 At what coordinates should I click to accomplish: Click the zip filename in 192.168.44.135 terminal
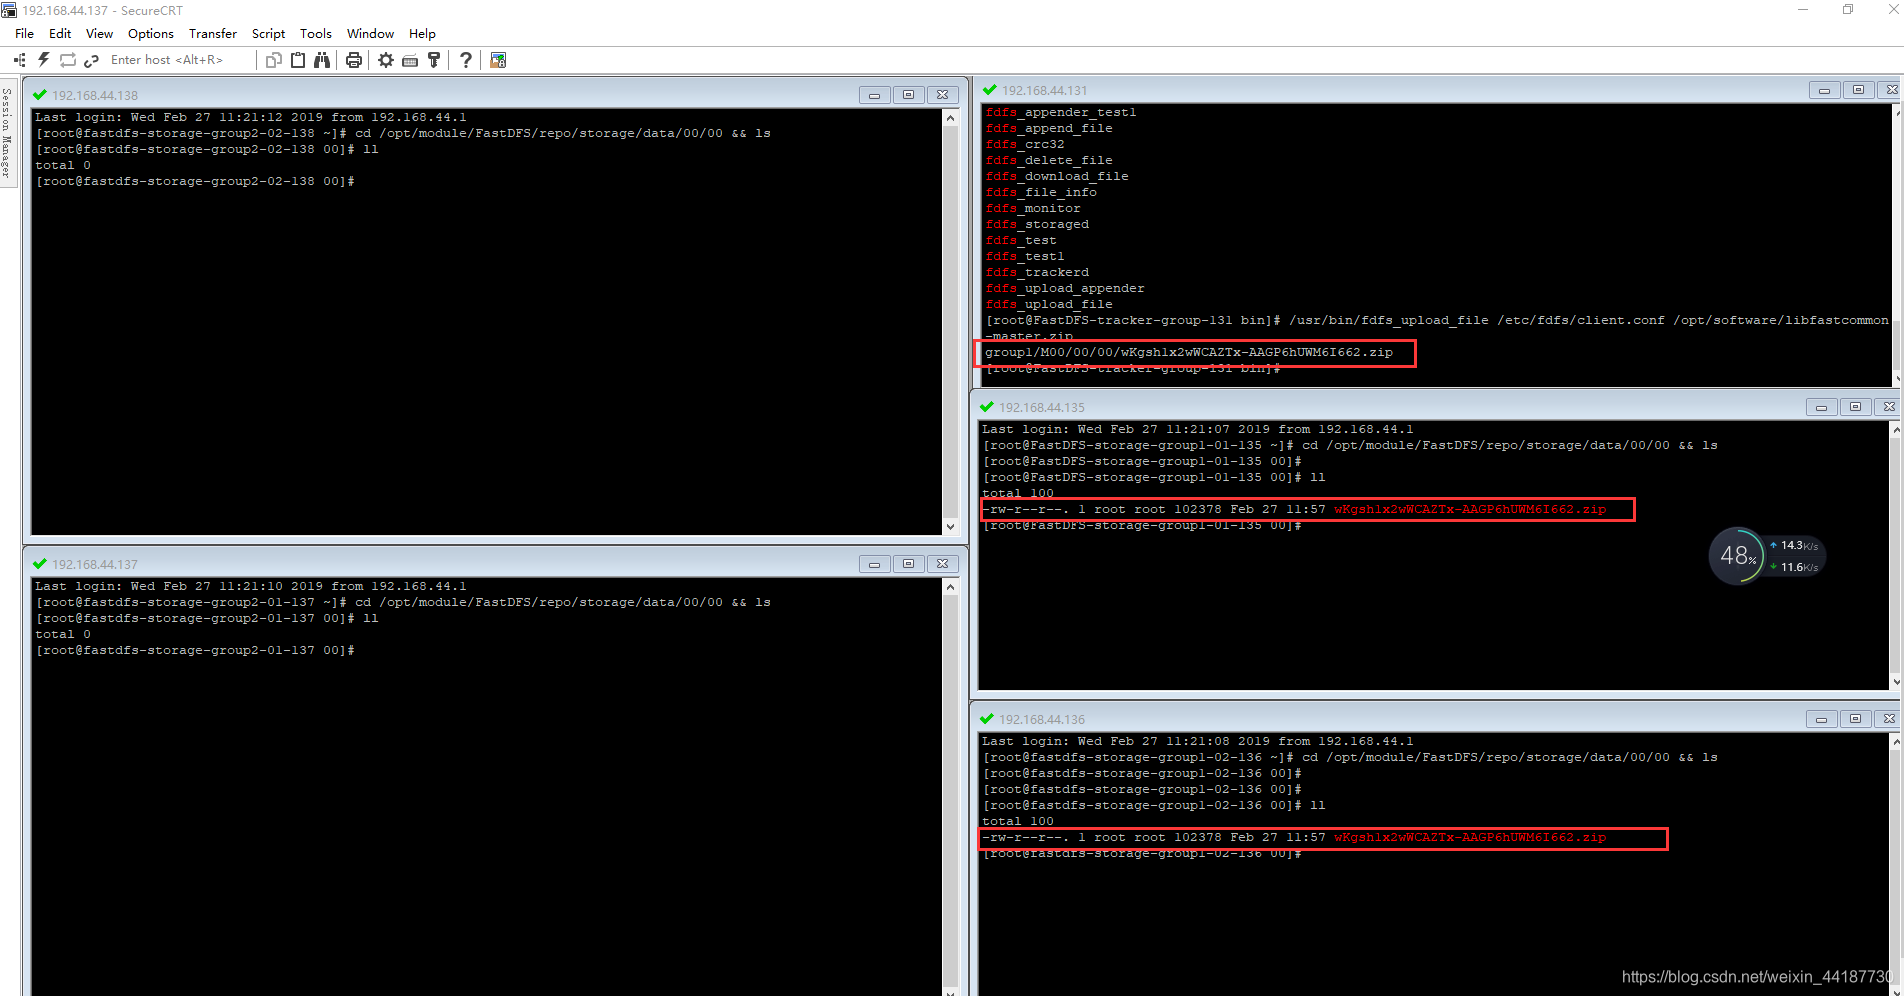point(1470,509)
